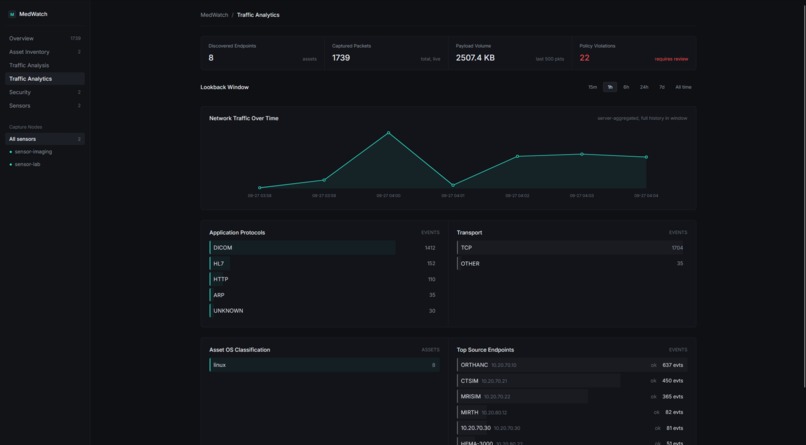This screenshot has height=445, width=806.
Task: Open the Security section
Action: pos(45,92)
